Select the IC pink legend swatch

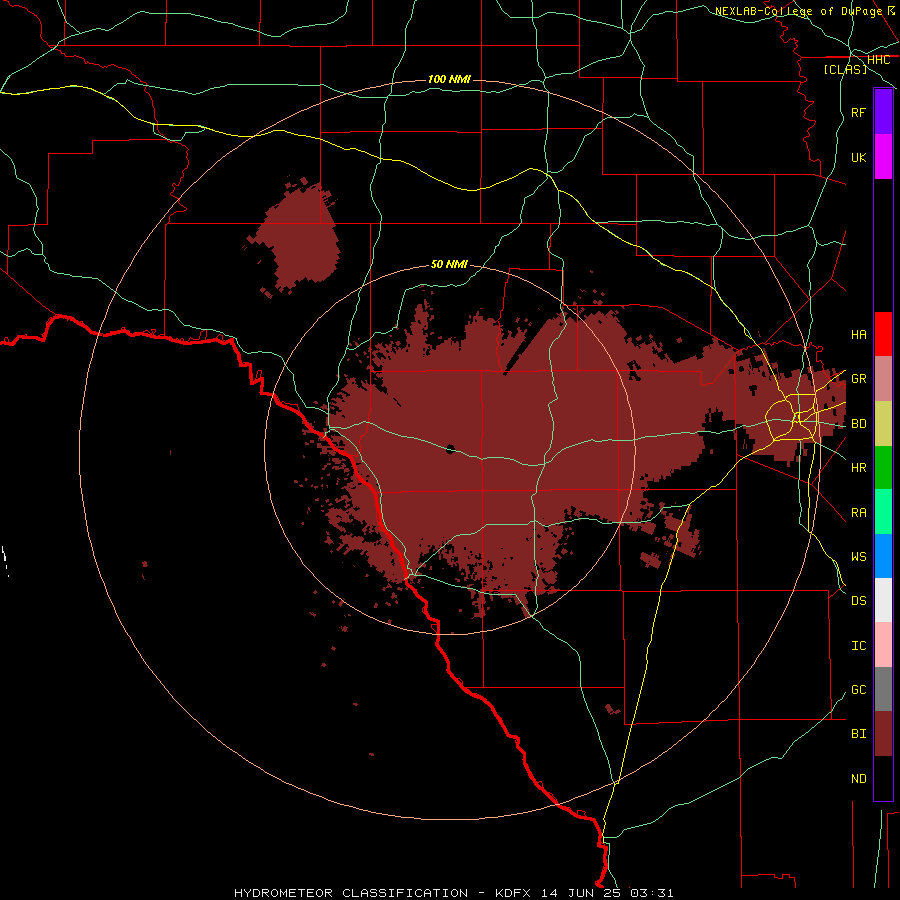[x=883, y=645]
